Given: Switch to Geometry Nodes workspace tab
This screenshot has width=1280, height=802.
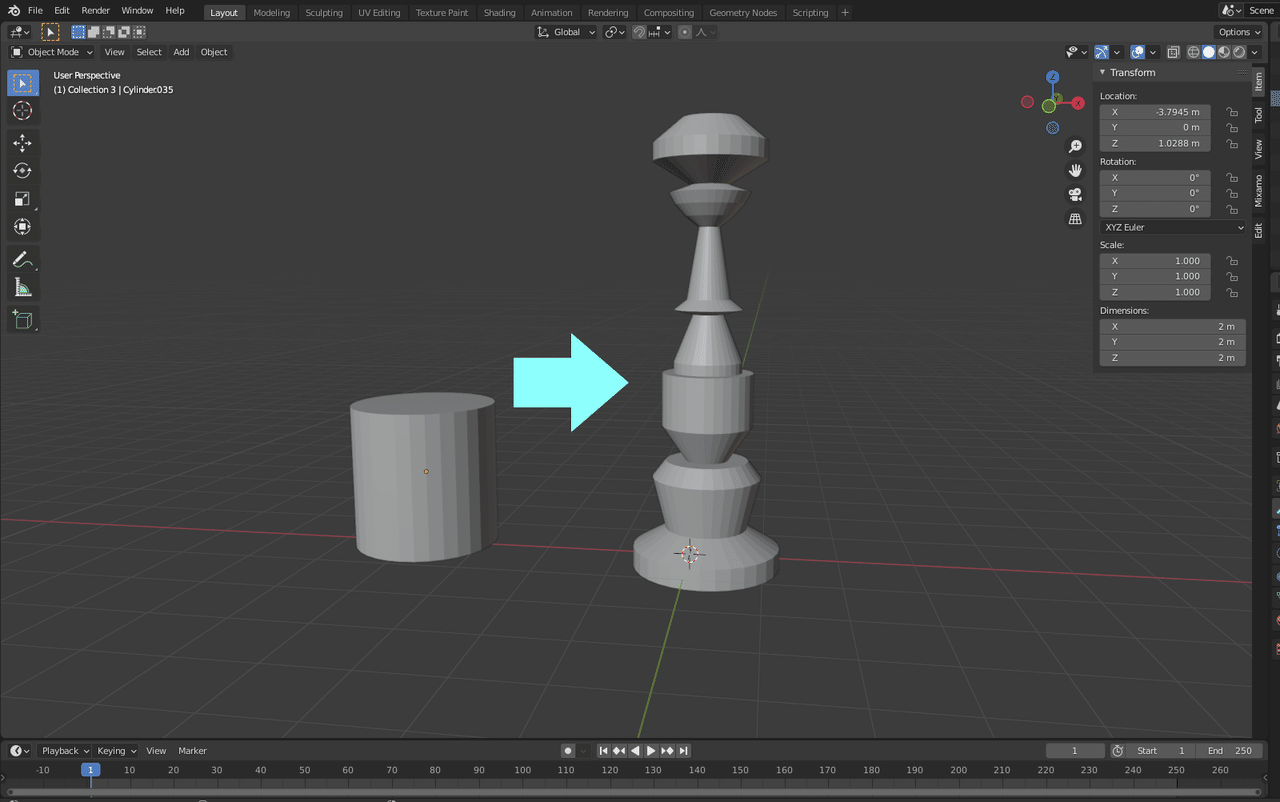Looking at the screenshot, I should coord(743,12).
